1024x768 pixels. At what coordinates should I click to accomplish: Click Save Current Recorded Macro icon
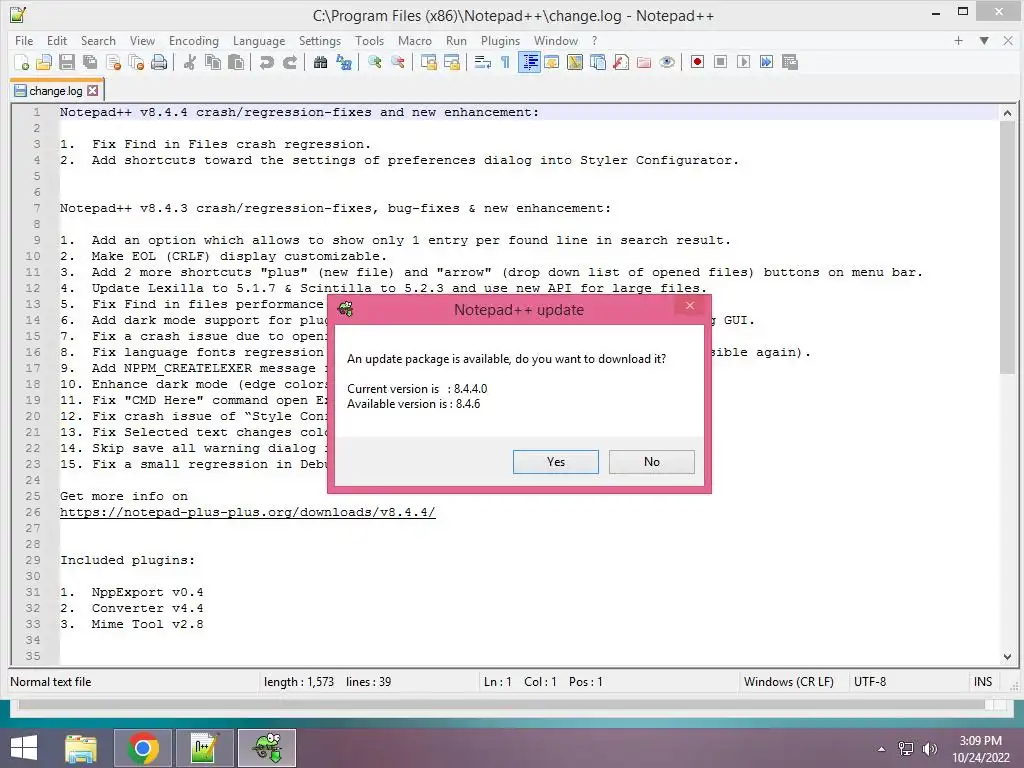click(790, 62)
